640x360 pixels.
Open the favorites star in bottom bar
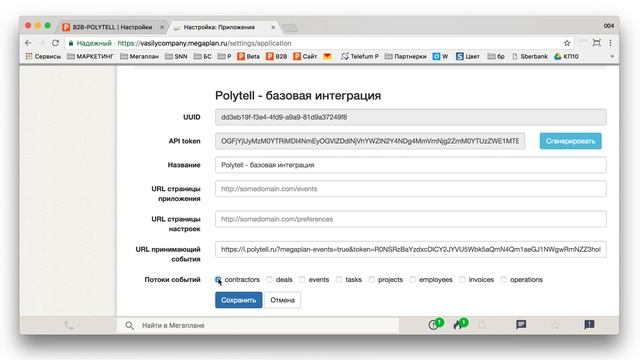pos(556,325)
